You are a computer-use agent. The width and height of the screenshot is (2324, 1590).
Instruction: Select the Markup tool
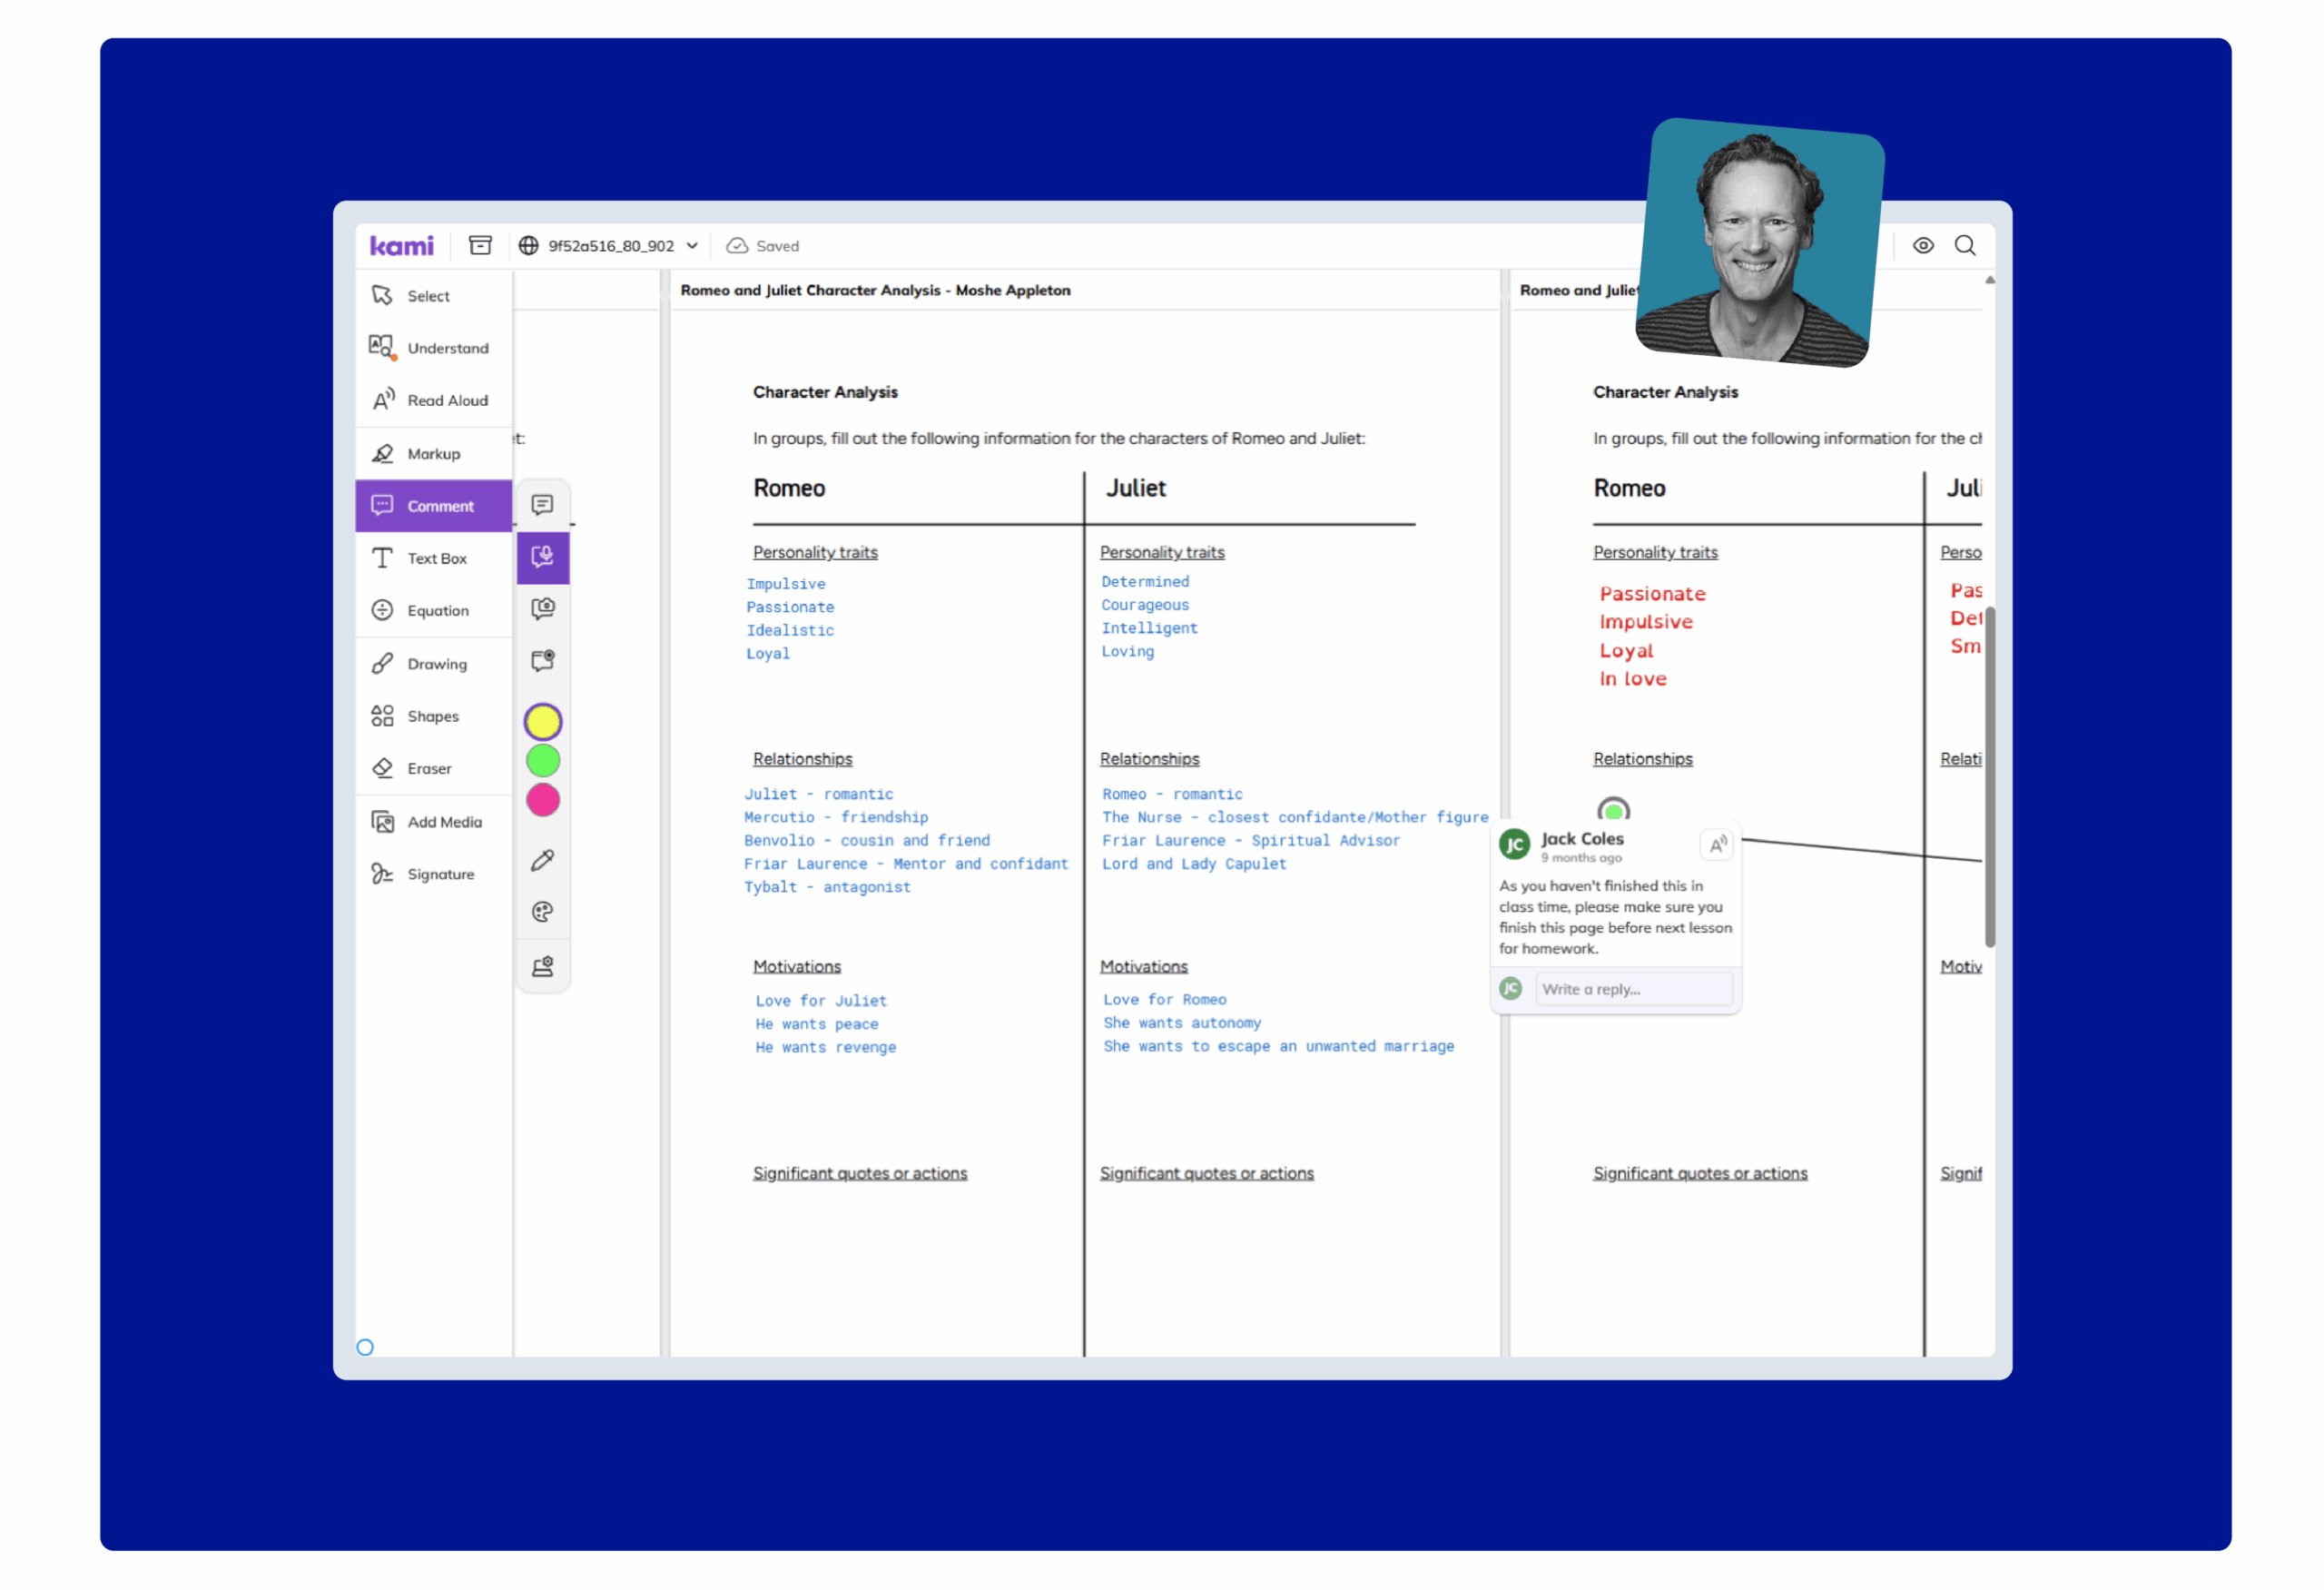[433, 453]
